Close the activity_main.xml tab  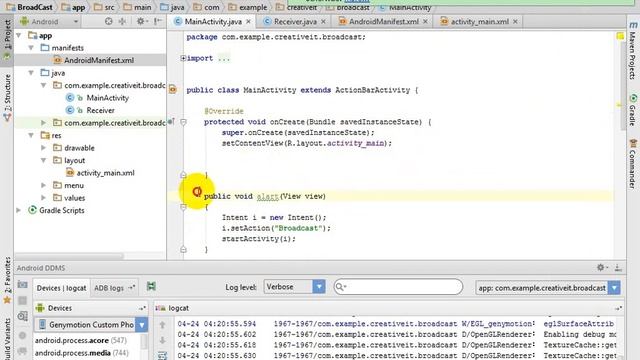515,22
